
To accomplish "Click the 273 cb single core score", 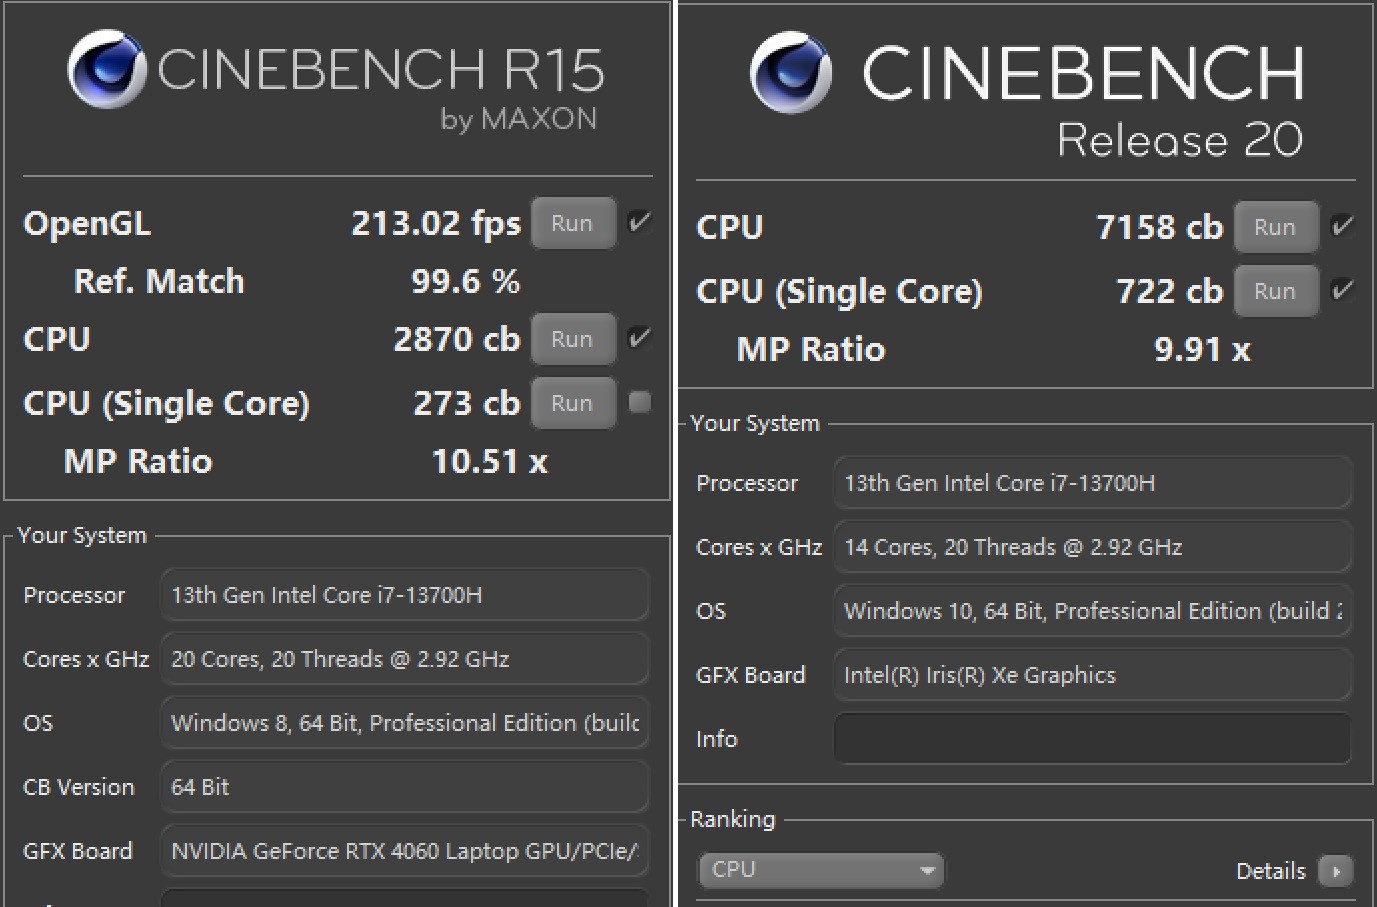I will click(x=467, y=404).
